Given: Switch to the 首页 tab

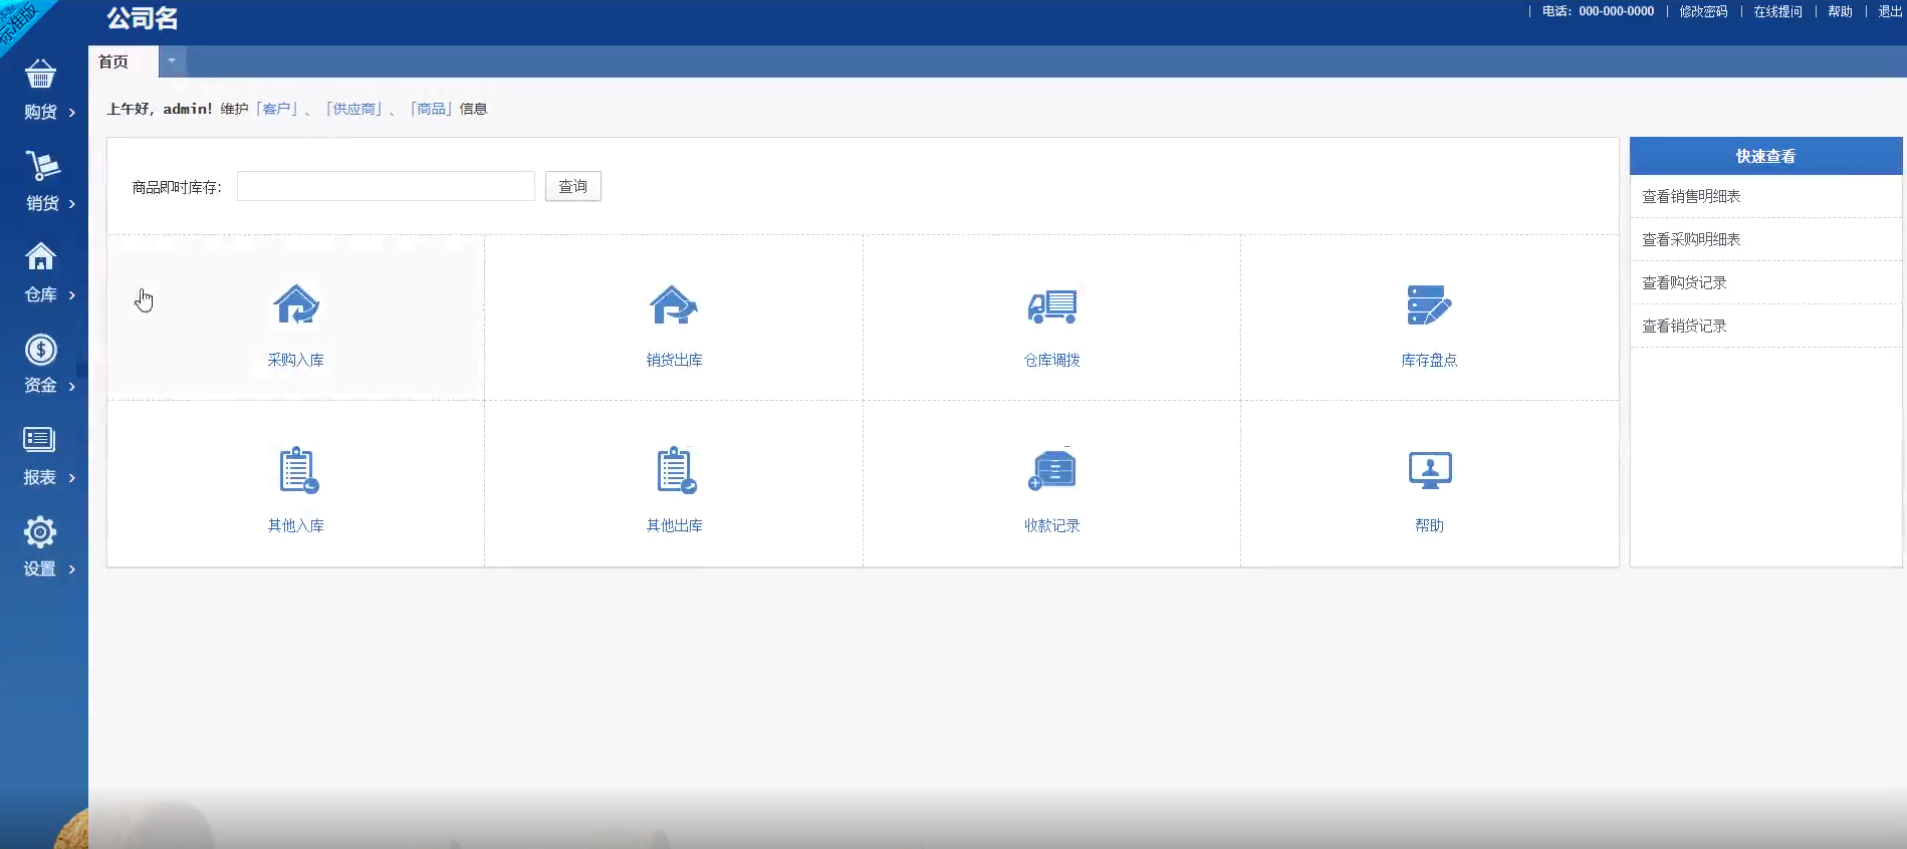Looking at the screenshot, I should tap(114, 62).
